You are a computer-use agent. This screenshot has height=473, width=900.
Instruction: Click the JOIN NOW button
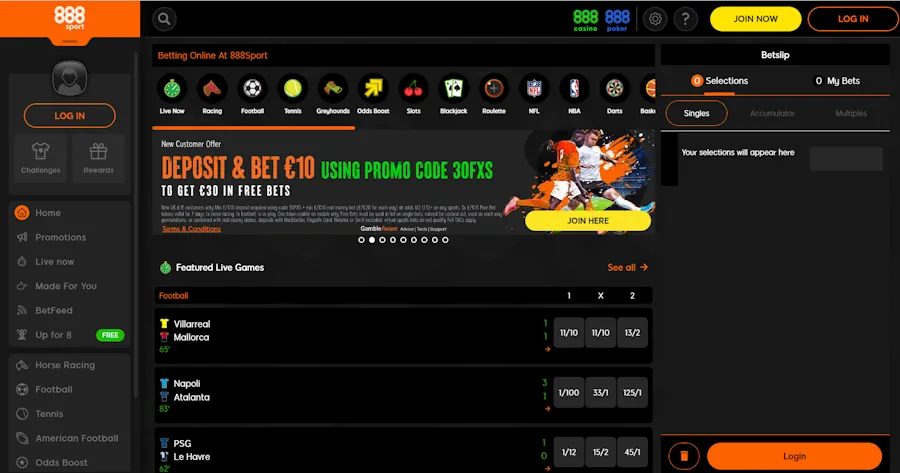click(x=755, y=19)
